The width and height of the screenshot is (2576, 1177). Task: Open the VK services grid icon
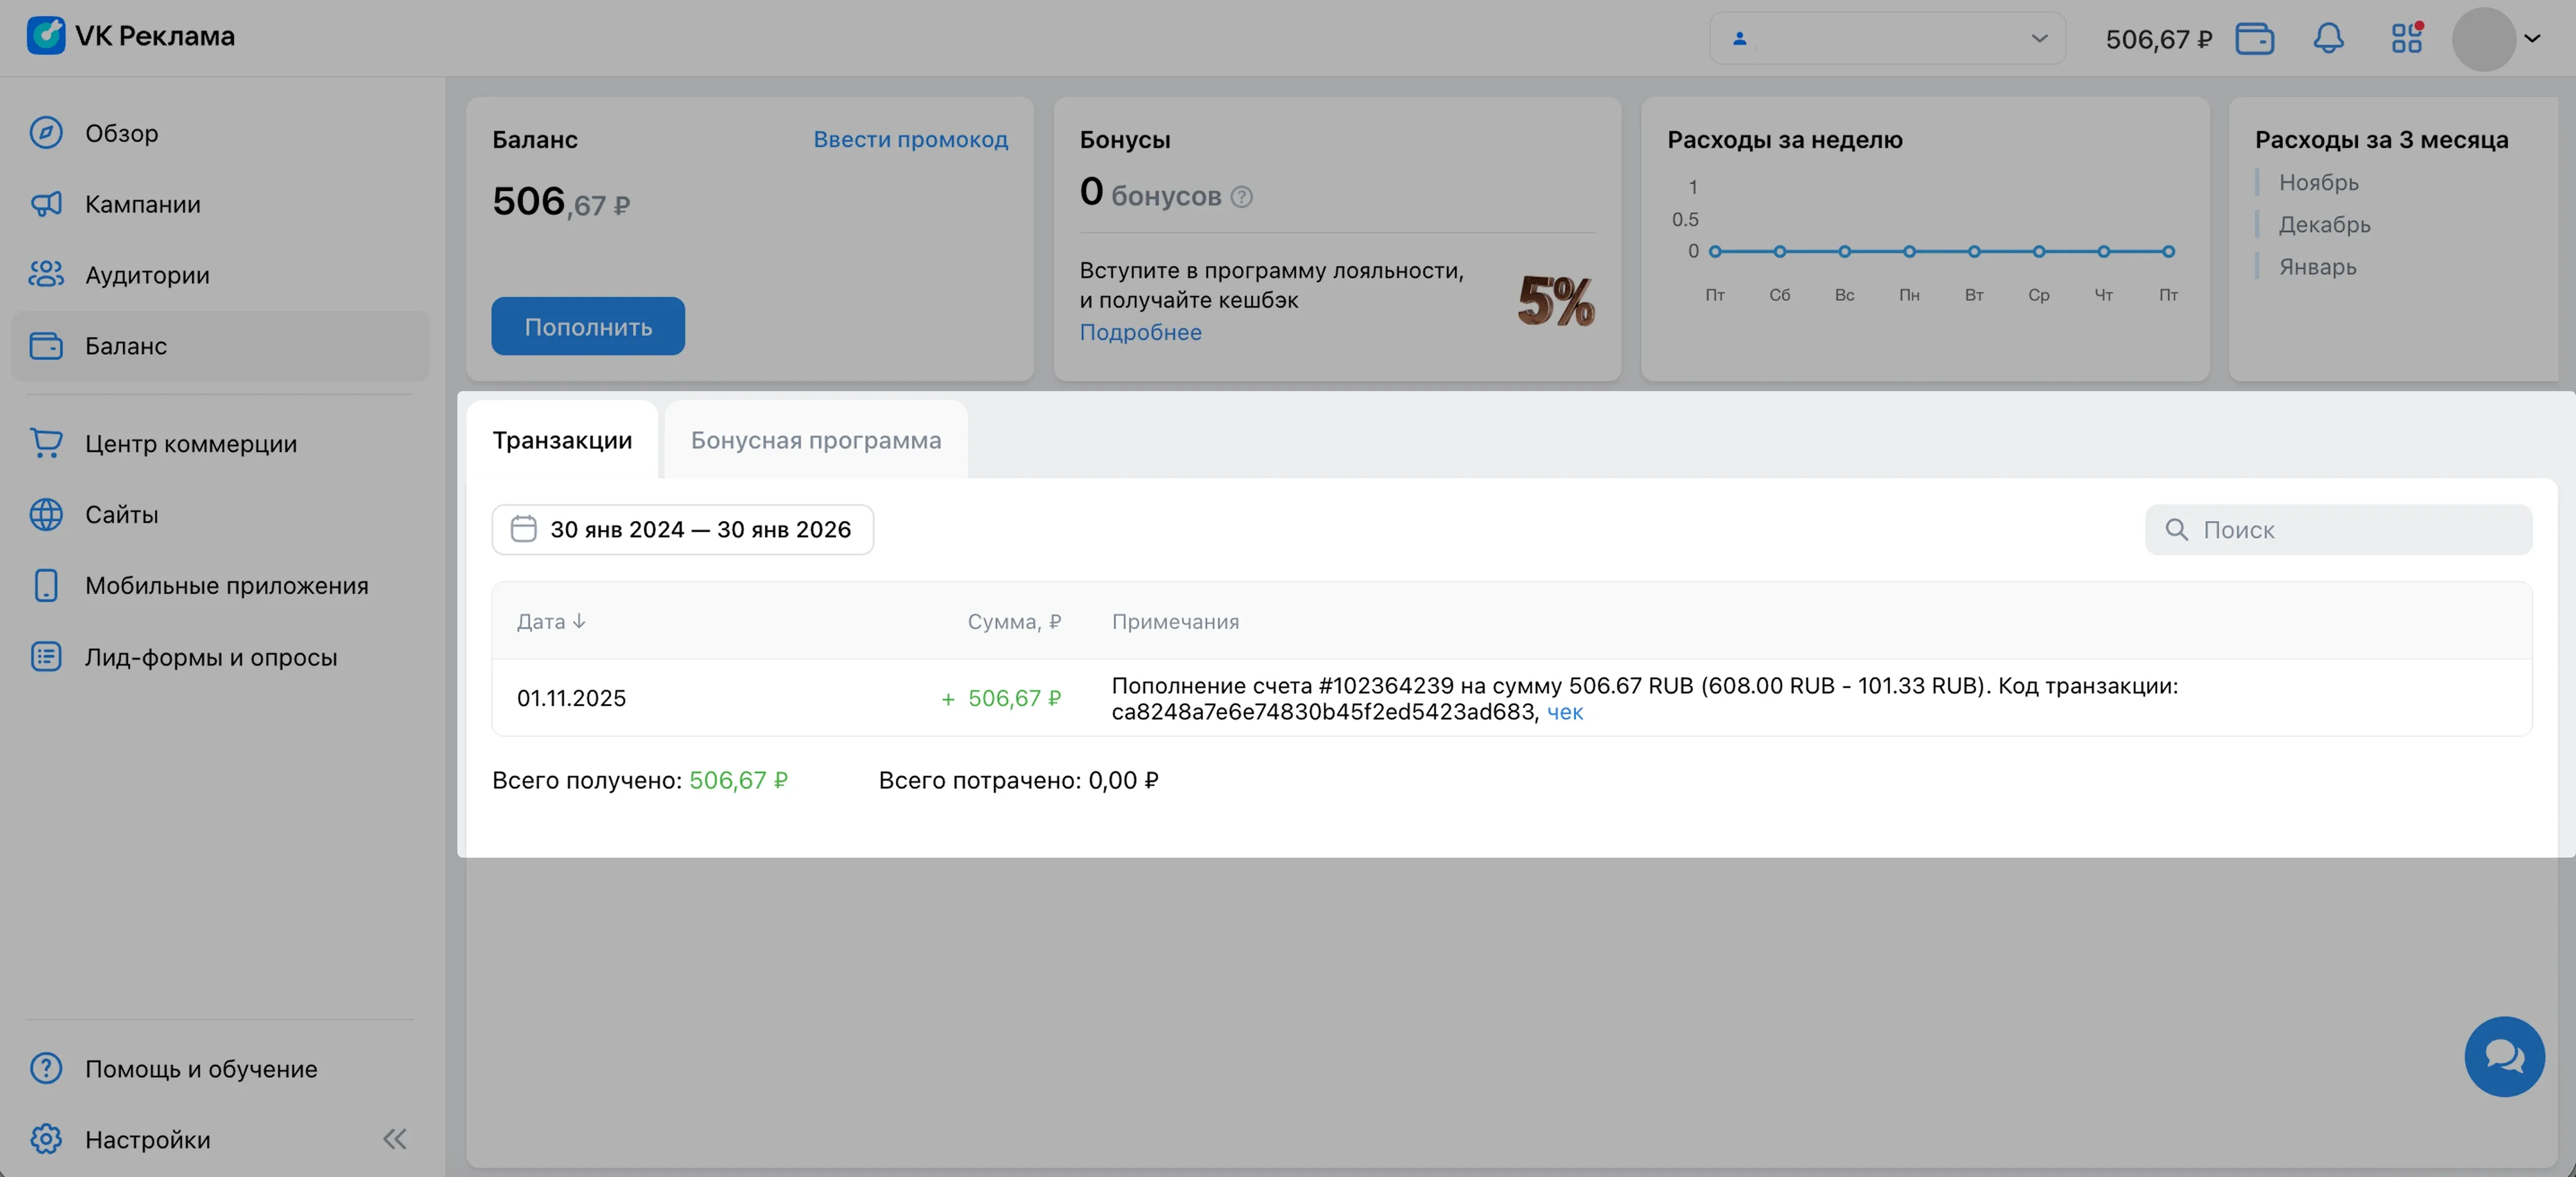pos(2406,39)
